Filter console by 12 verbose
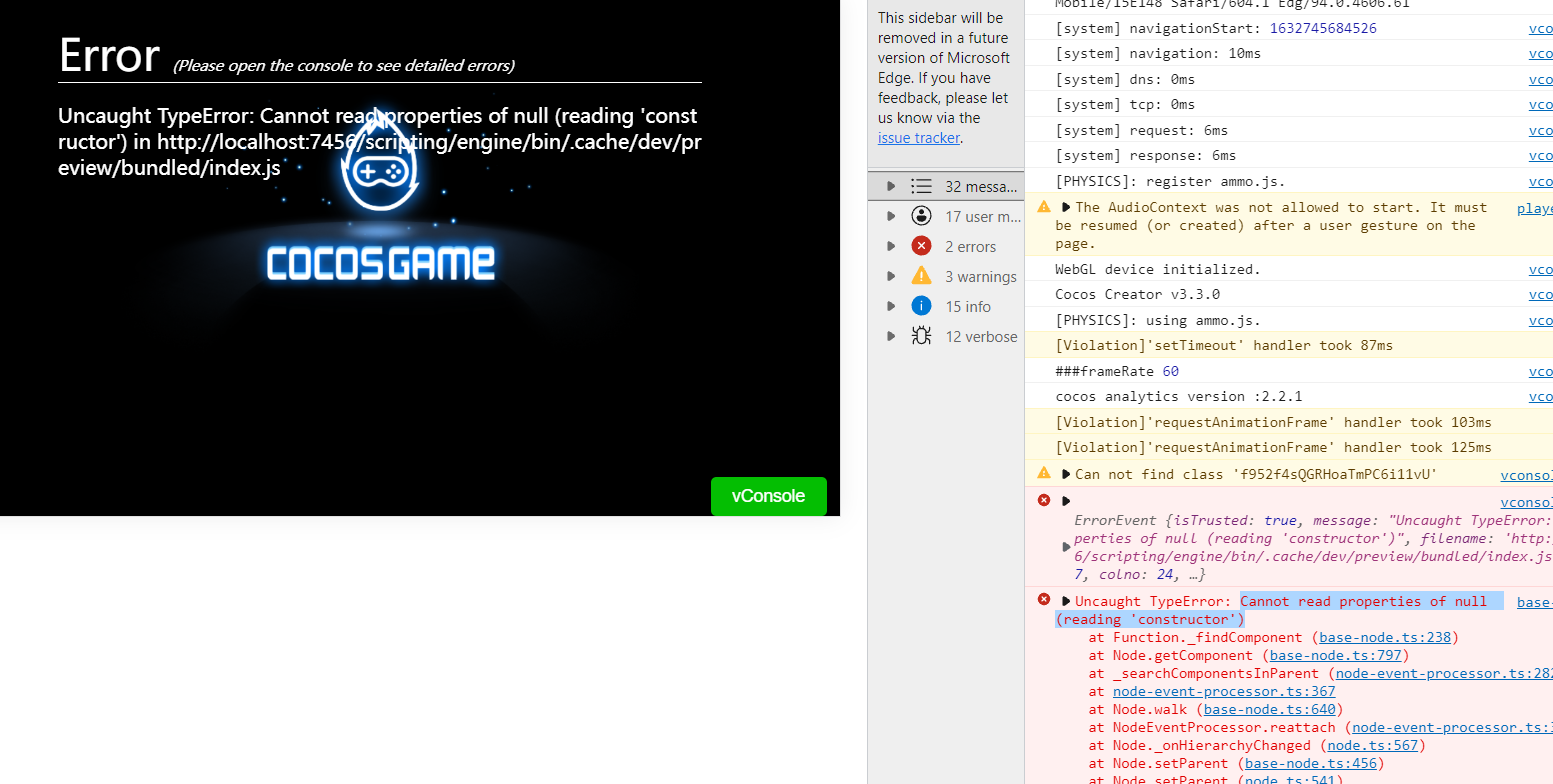The width and height of the screenshot is (1553, 784). (946, 336)
